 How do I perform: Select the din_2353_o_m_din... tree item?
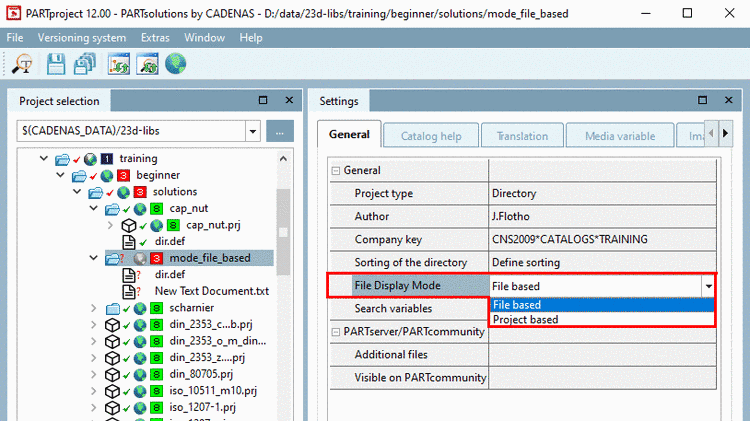pyautogui.click(x=218, y=341)
